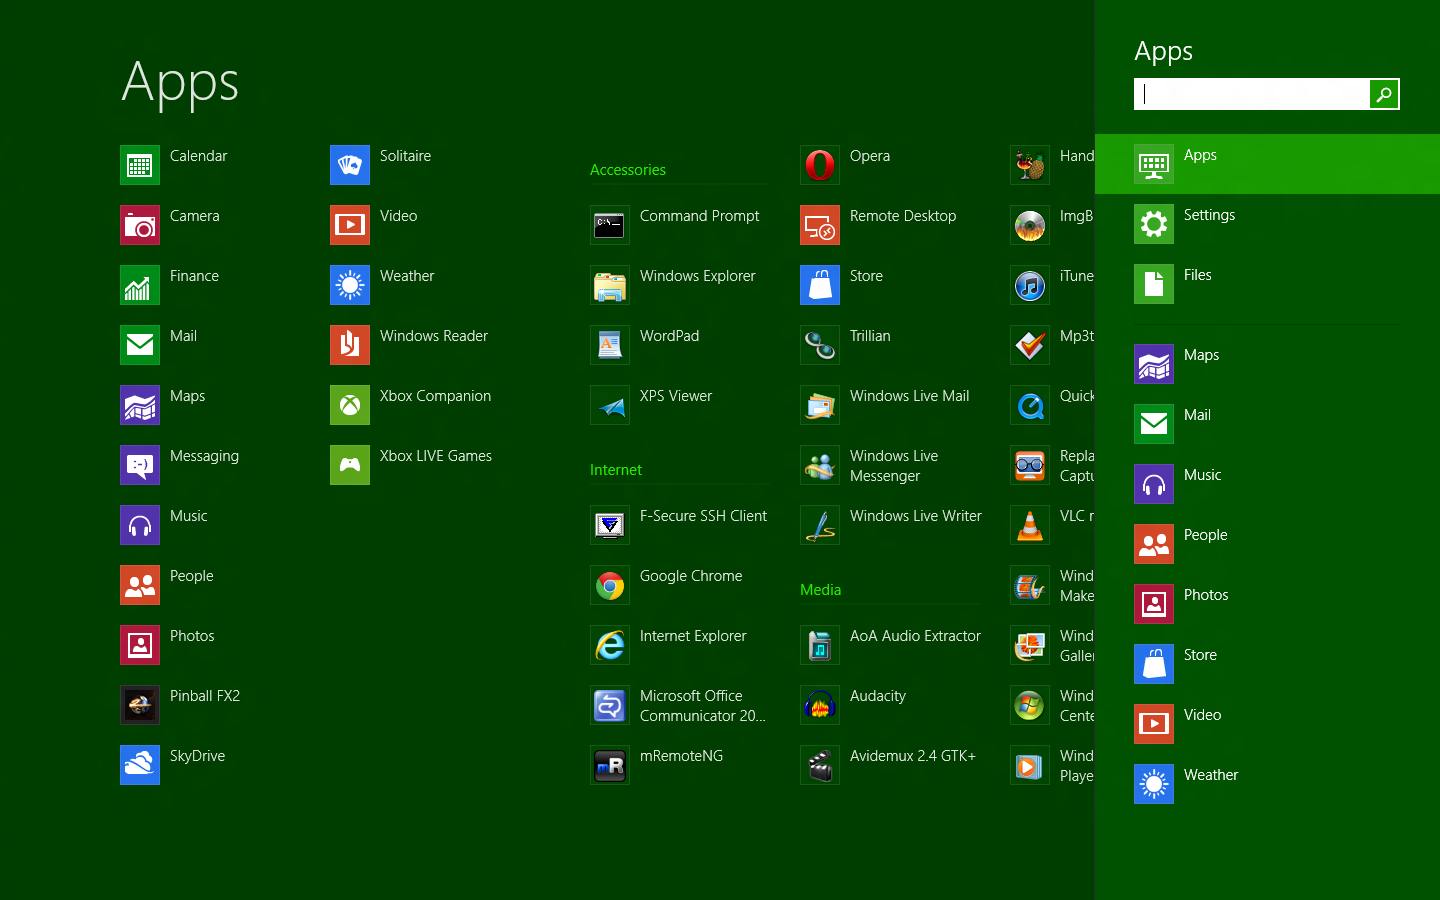The height and width of the screenshot is (900, 1440).
Task: Open Internet Explorer icon
Action: (610, 645)
